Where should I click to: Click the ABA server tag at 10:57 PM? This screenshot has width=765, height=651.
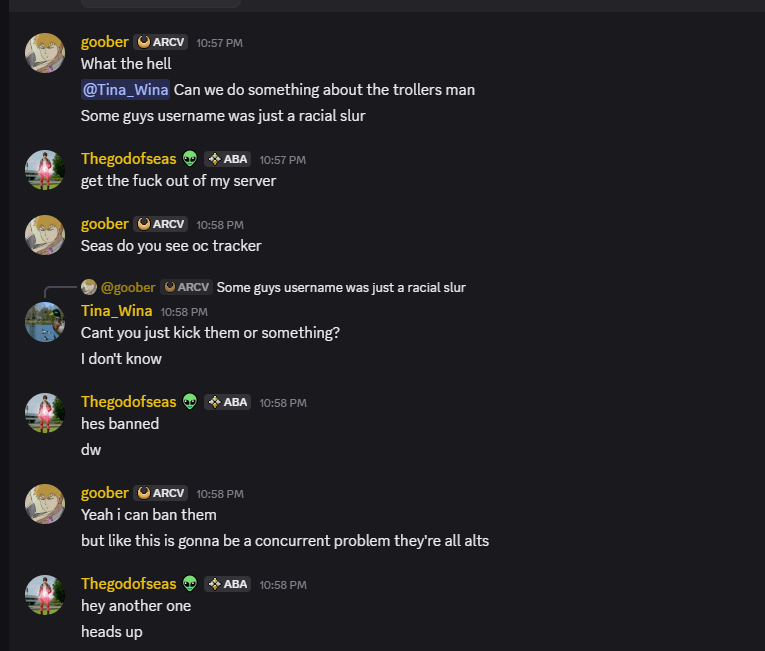[x=228, y=160]
